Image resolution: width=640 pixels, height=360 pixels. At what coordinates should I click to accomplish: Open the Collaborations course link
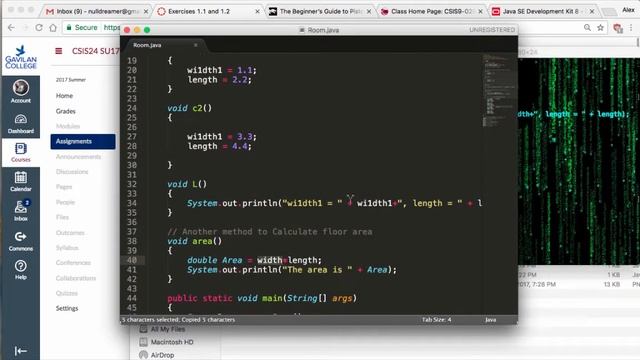(x=76, y=278)
